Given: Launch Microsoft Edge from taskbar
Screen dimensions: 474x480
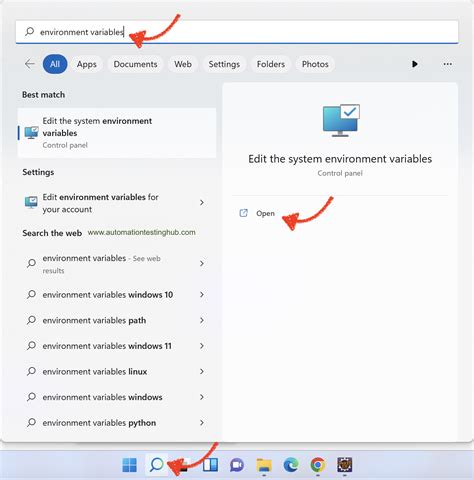Looking at the screenshot, I should (x=291, y=465).
